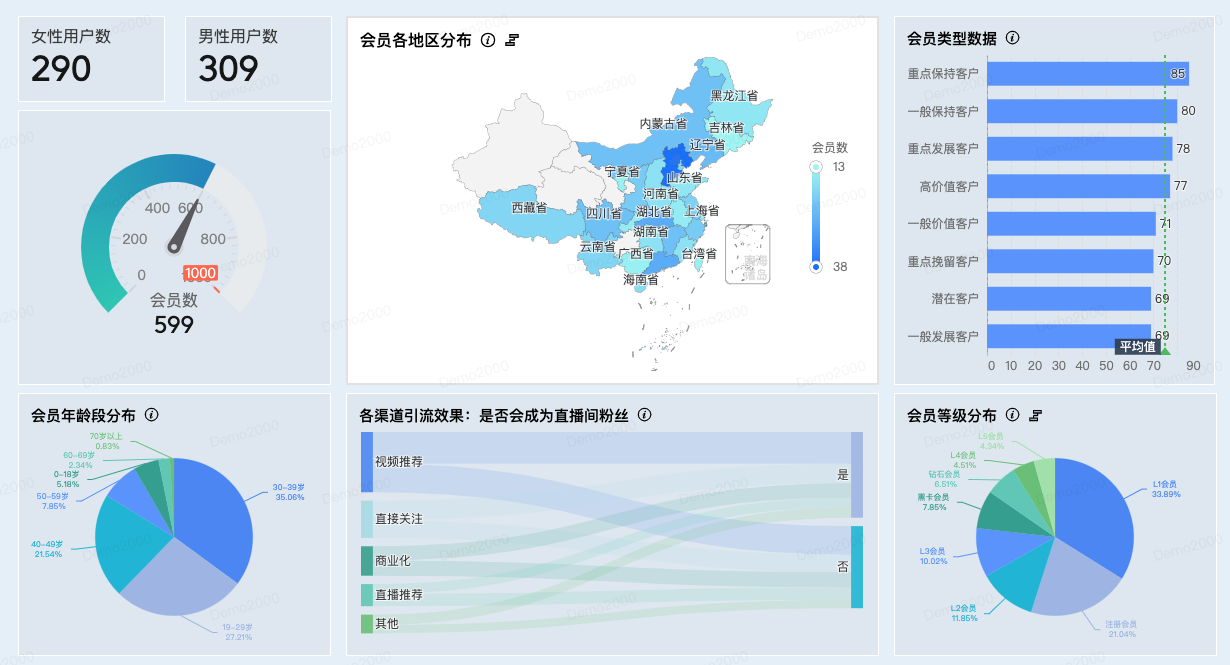Click the 男性用户数 309 metric card
1230x665 pixels.
click(x=258, y=59)
